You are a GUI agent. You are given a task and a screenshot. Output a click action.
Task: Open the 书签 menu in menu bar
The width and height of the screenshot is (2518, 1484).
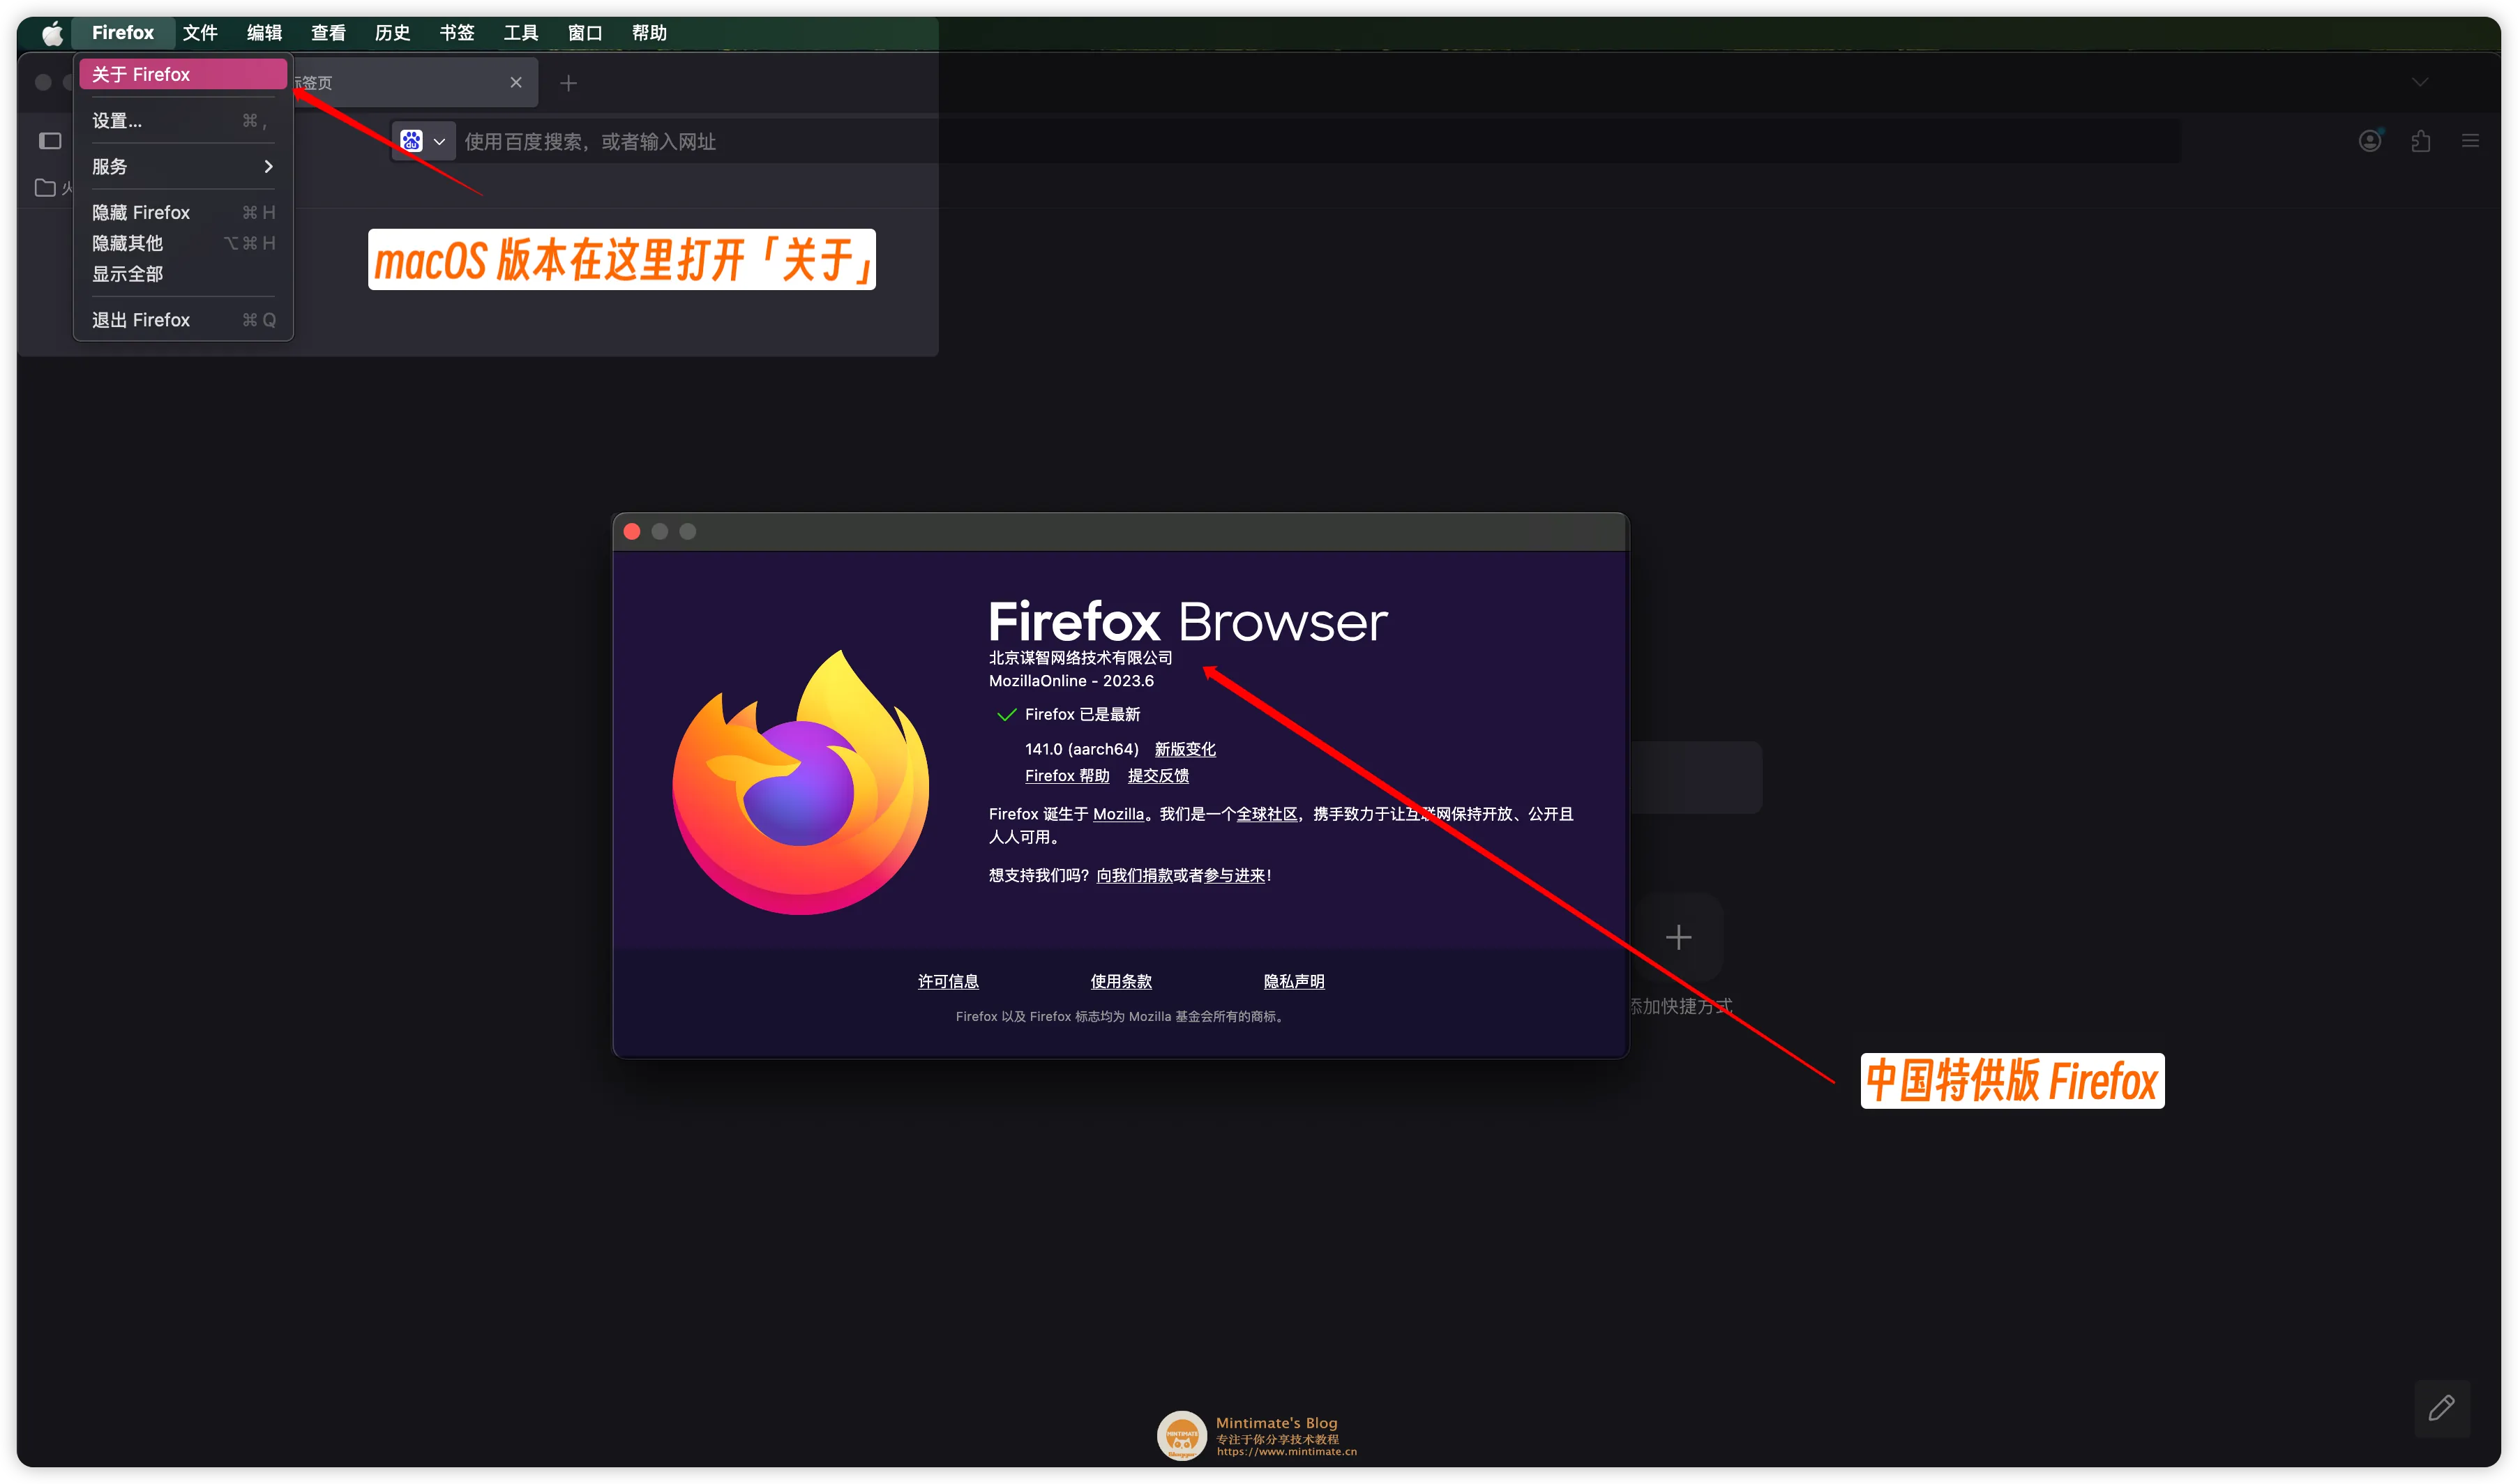(x=456, y=33)
